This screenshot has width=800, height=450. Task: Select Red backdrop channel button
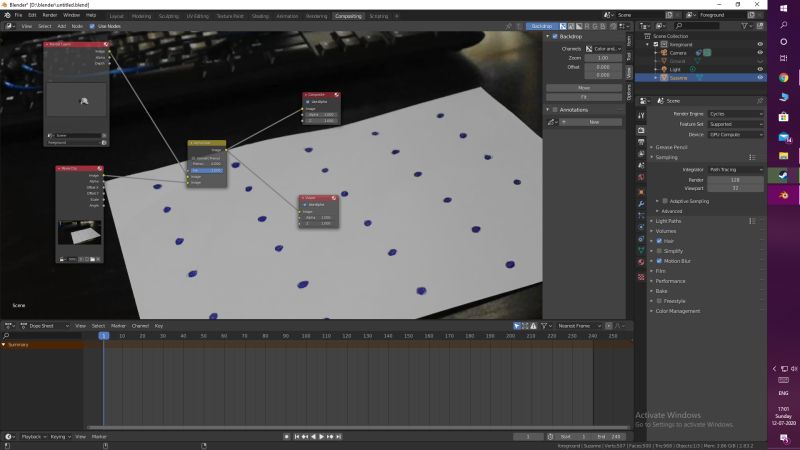(x=587, y=26)
